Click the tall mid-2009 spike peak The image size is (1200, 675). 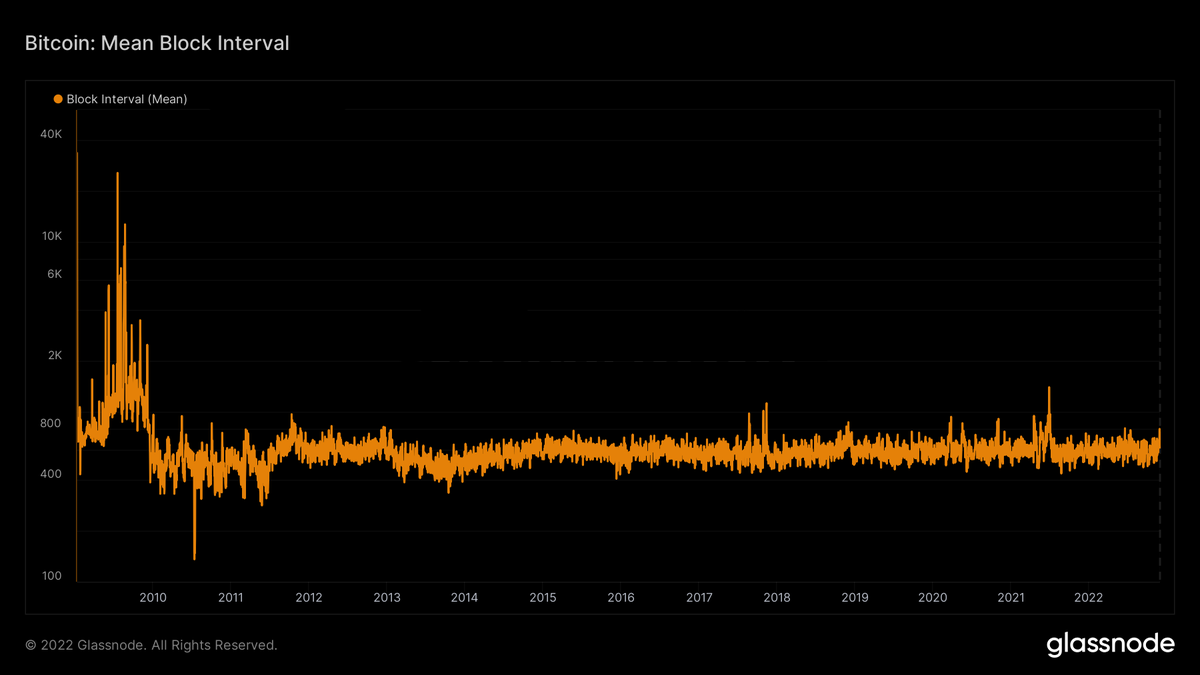point(118,174)
